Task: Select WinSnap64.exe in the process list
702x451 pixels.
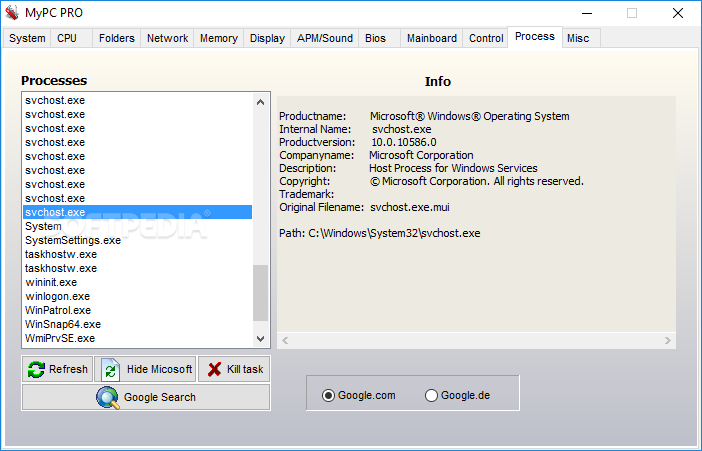Action: pos(137,324)
